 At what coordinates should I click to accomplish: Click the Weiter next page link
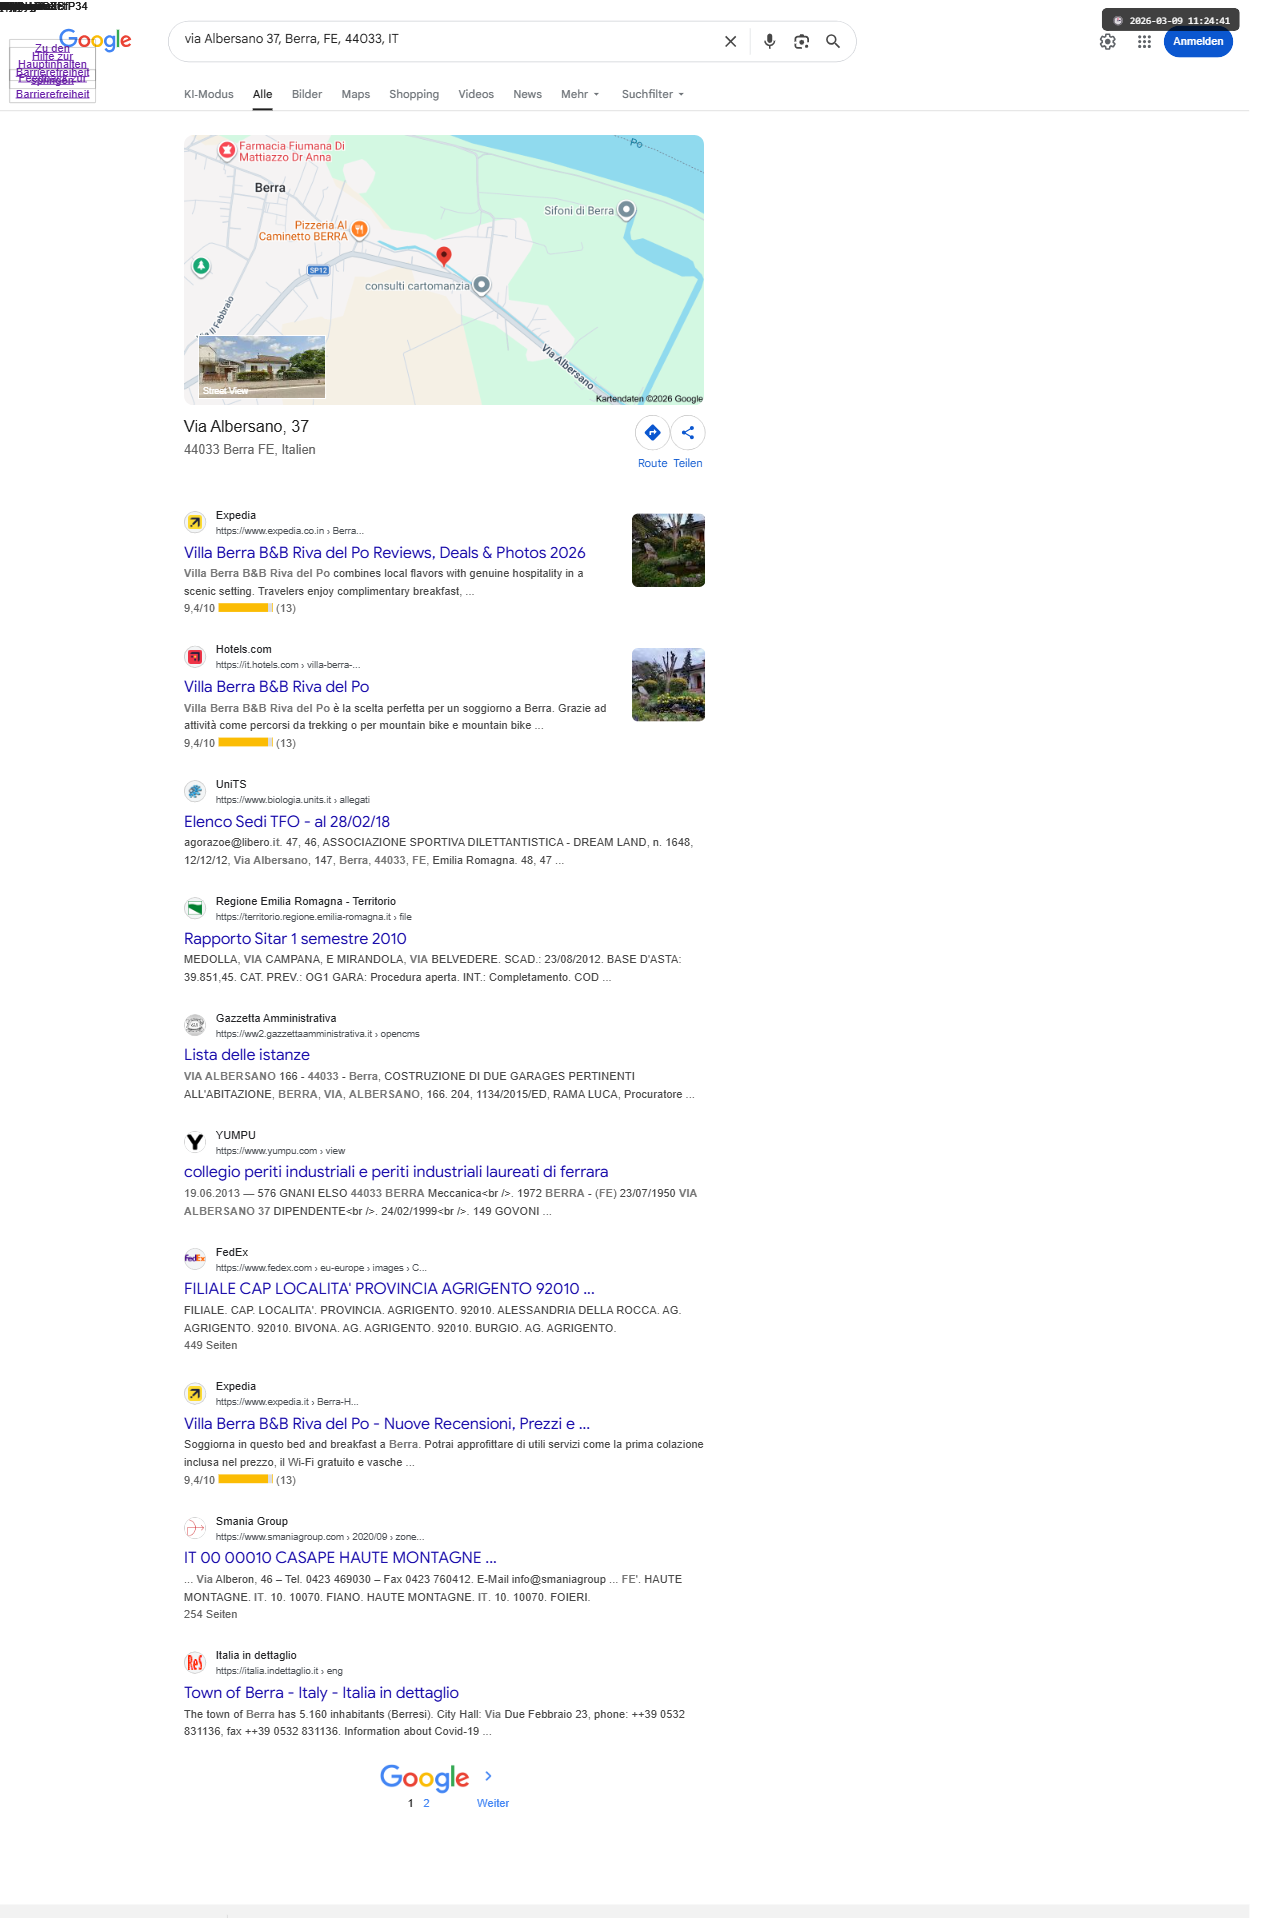(493, 1803)
